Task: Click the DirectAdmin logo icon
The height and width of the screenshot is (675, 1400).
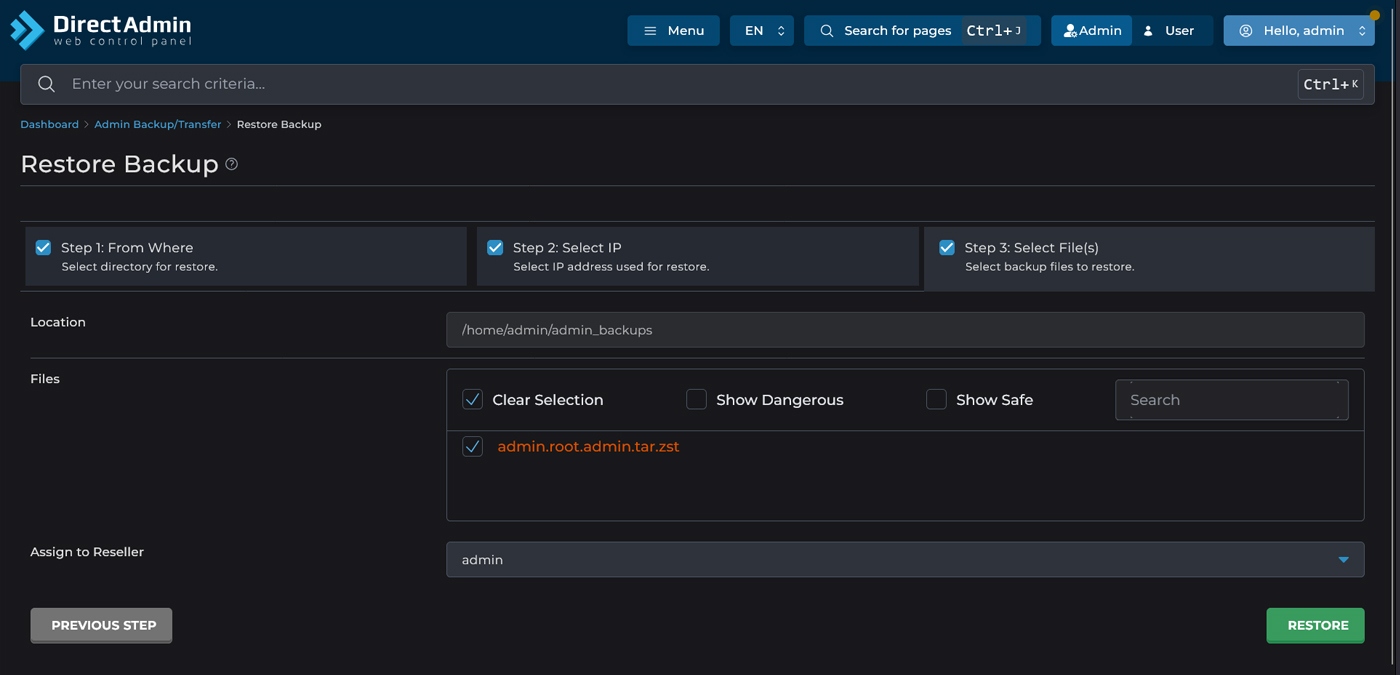Action: (x=27, y=30)
